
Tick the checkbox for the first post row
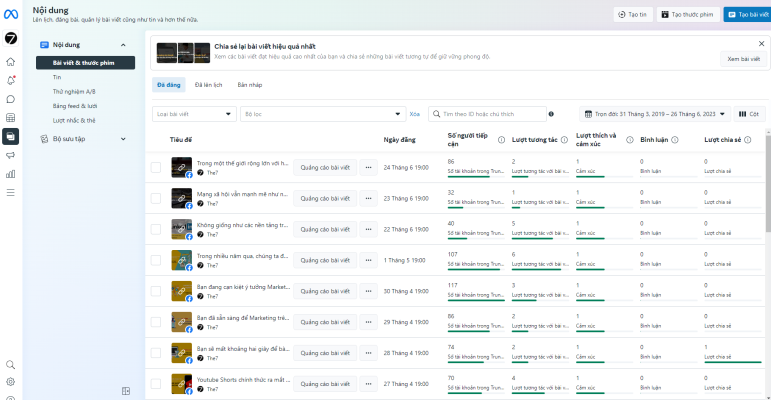pyautogui.click(x=155, y=167)
